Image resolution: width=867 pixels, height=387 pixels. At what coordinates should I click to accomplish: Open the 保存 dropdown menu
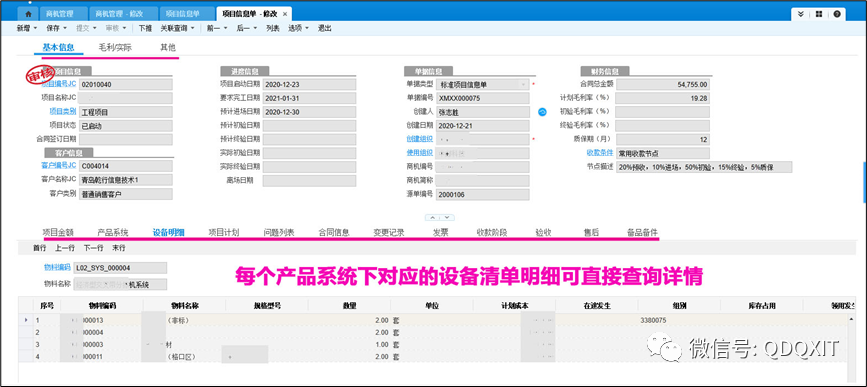pos(57,28)
